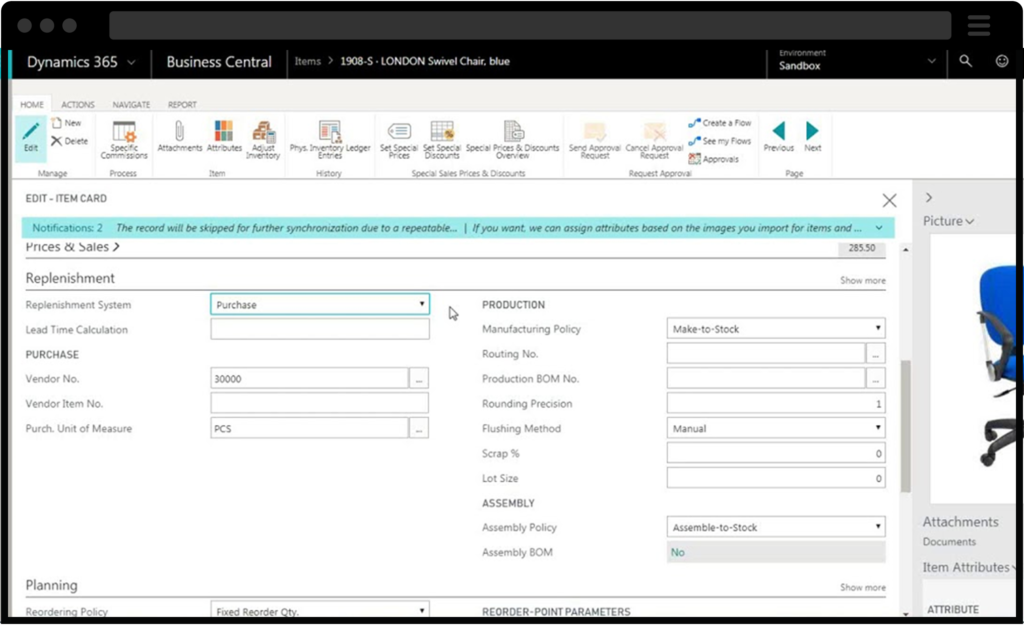1024x625 pixels.
Task: Click the Edit pencil icon
Action: pyautogui.click(x=31, y=136)
